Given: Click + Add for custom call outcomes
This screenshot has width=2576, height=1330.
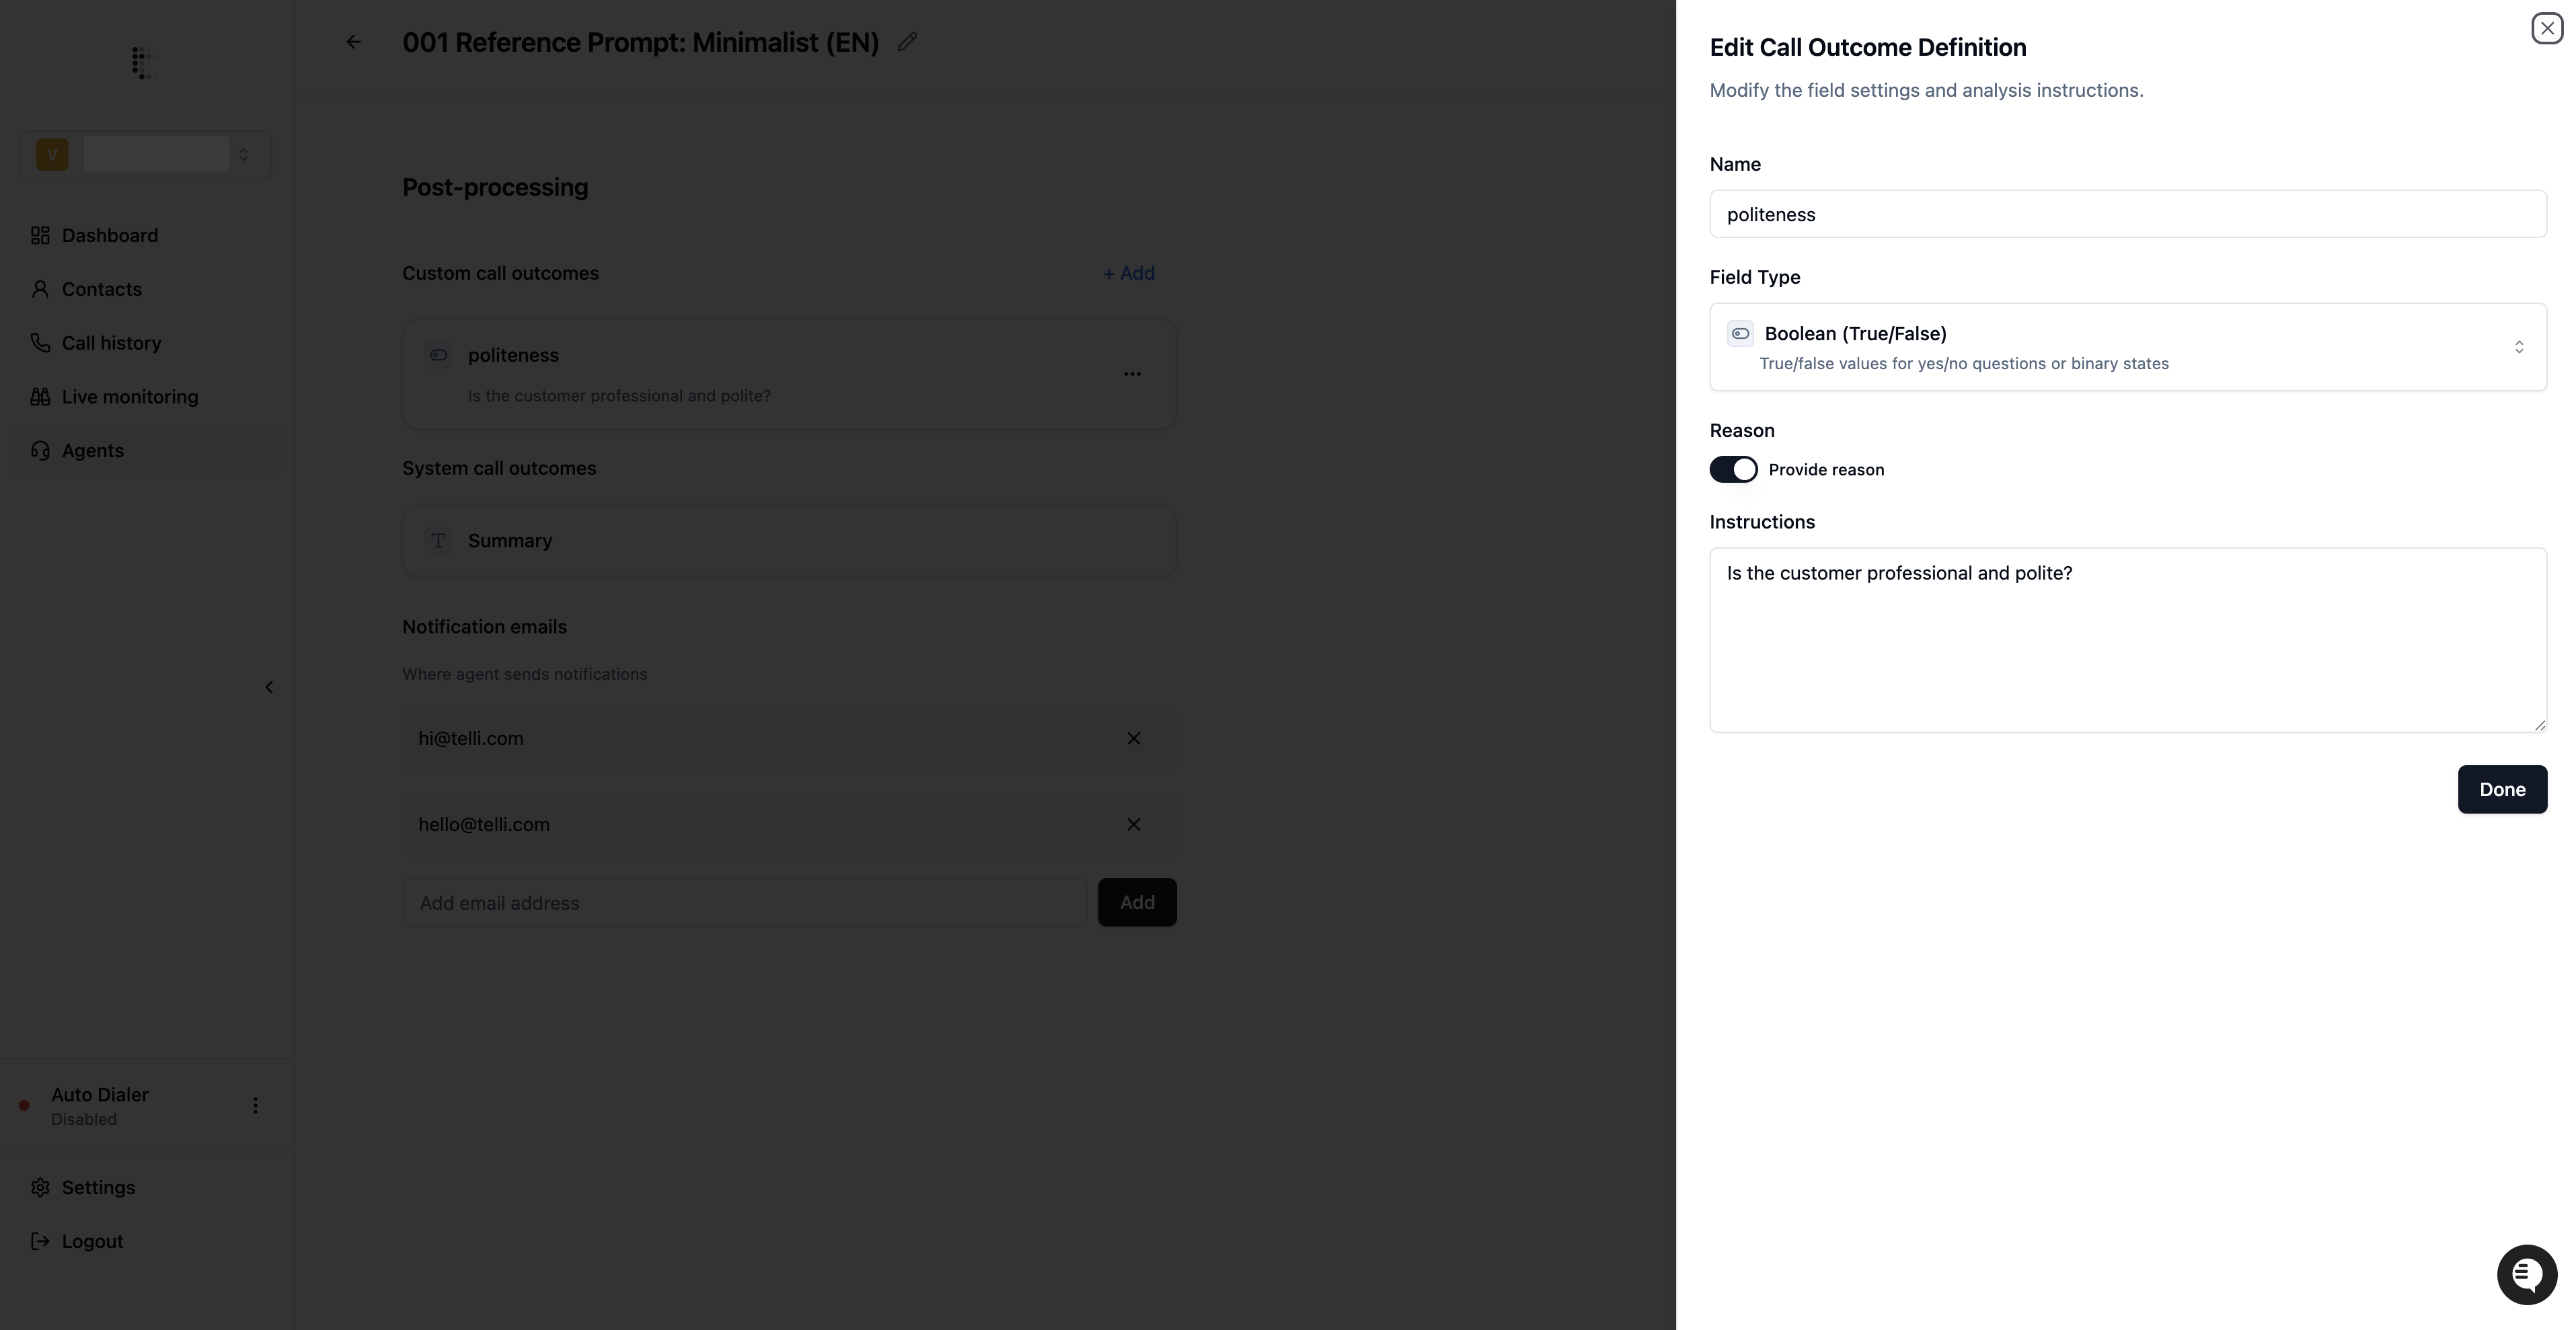Looking at the screenshot, I should 1128,273.
